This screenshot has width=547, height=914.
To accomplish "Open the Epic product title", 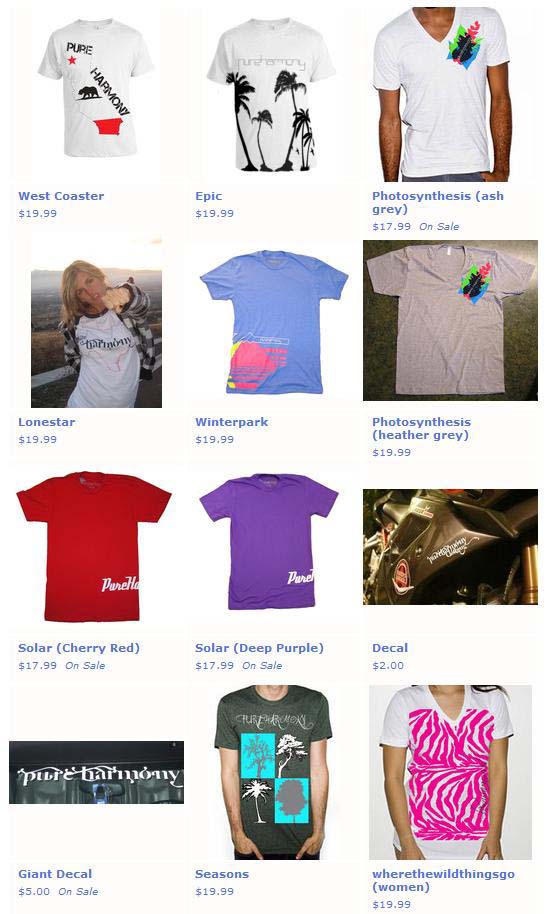I will 209,196.
